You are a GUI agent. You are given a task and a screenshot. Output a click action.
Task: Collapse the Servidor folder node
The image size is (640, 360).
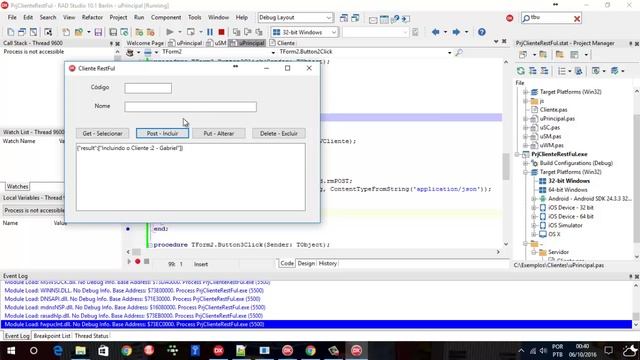[534, 252]
